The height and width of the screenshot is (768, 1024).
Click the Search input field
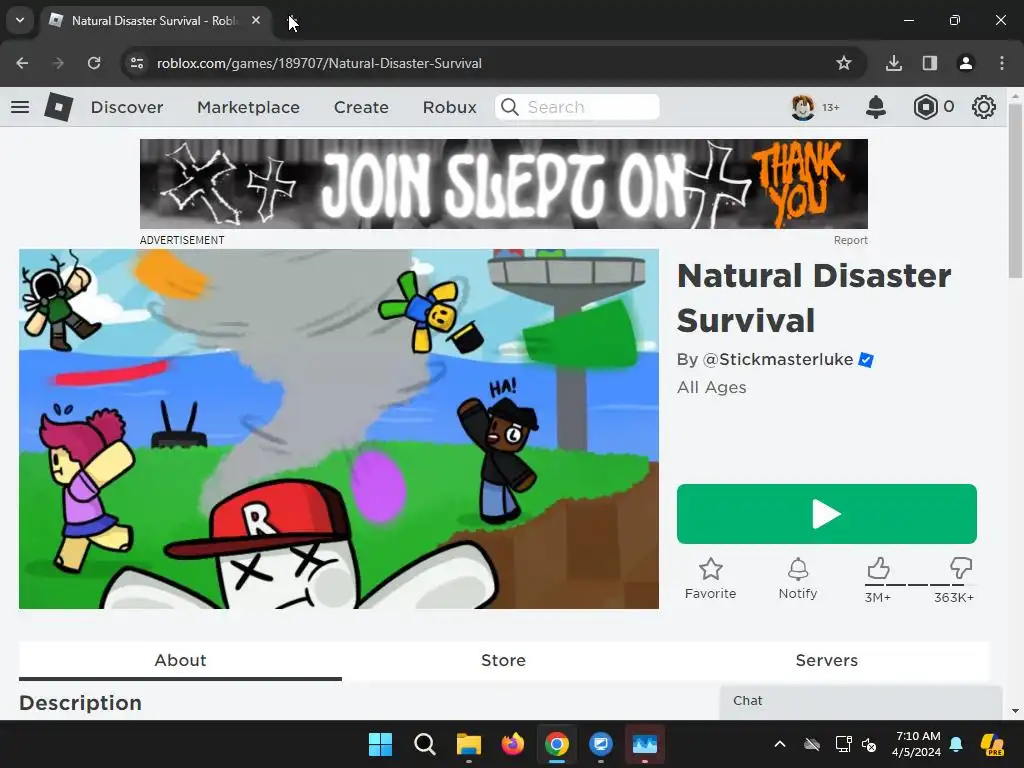pyautogui.click(x=577, y=107)
